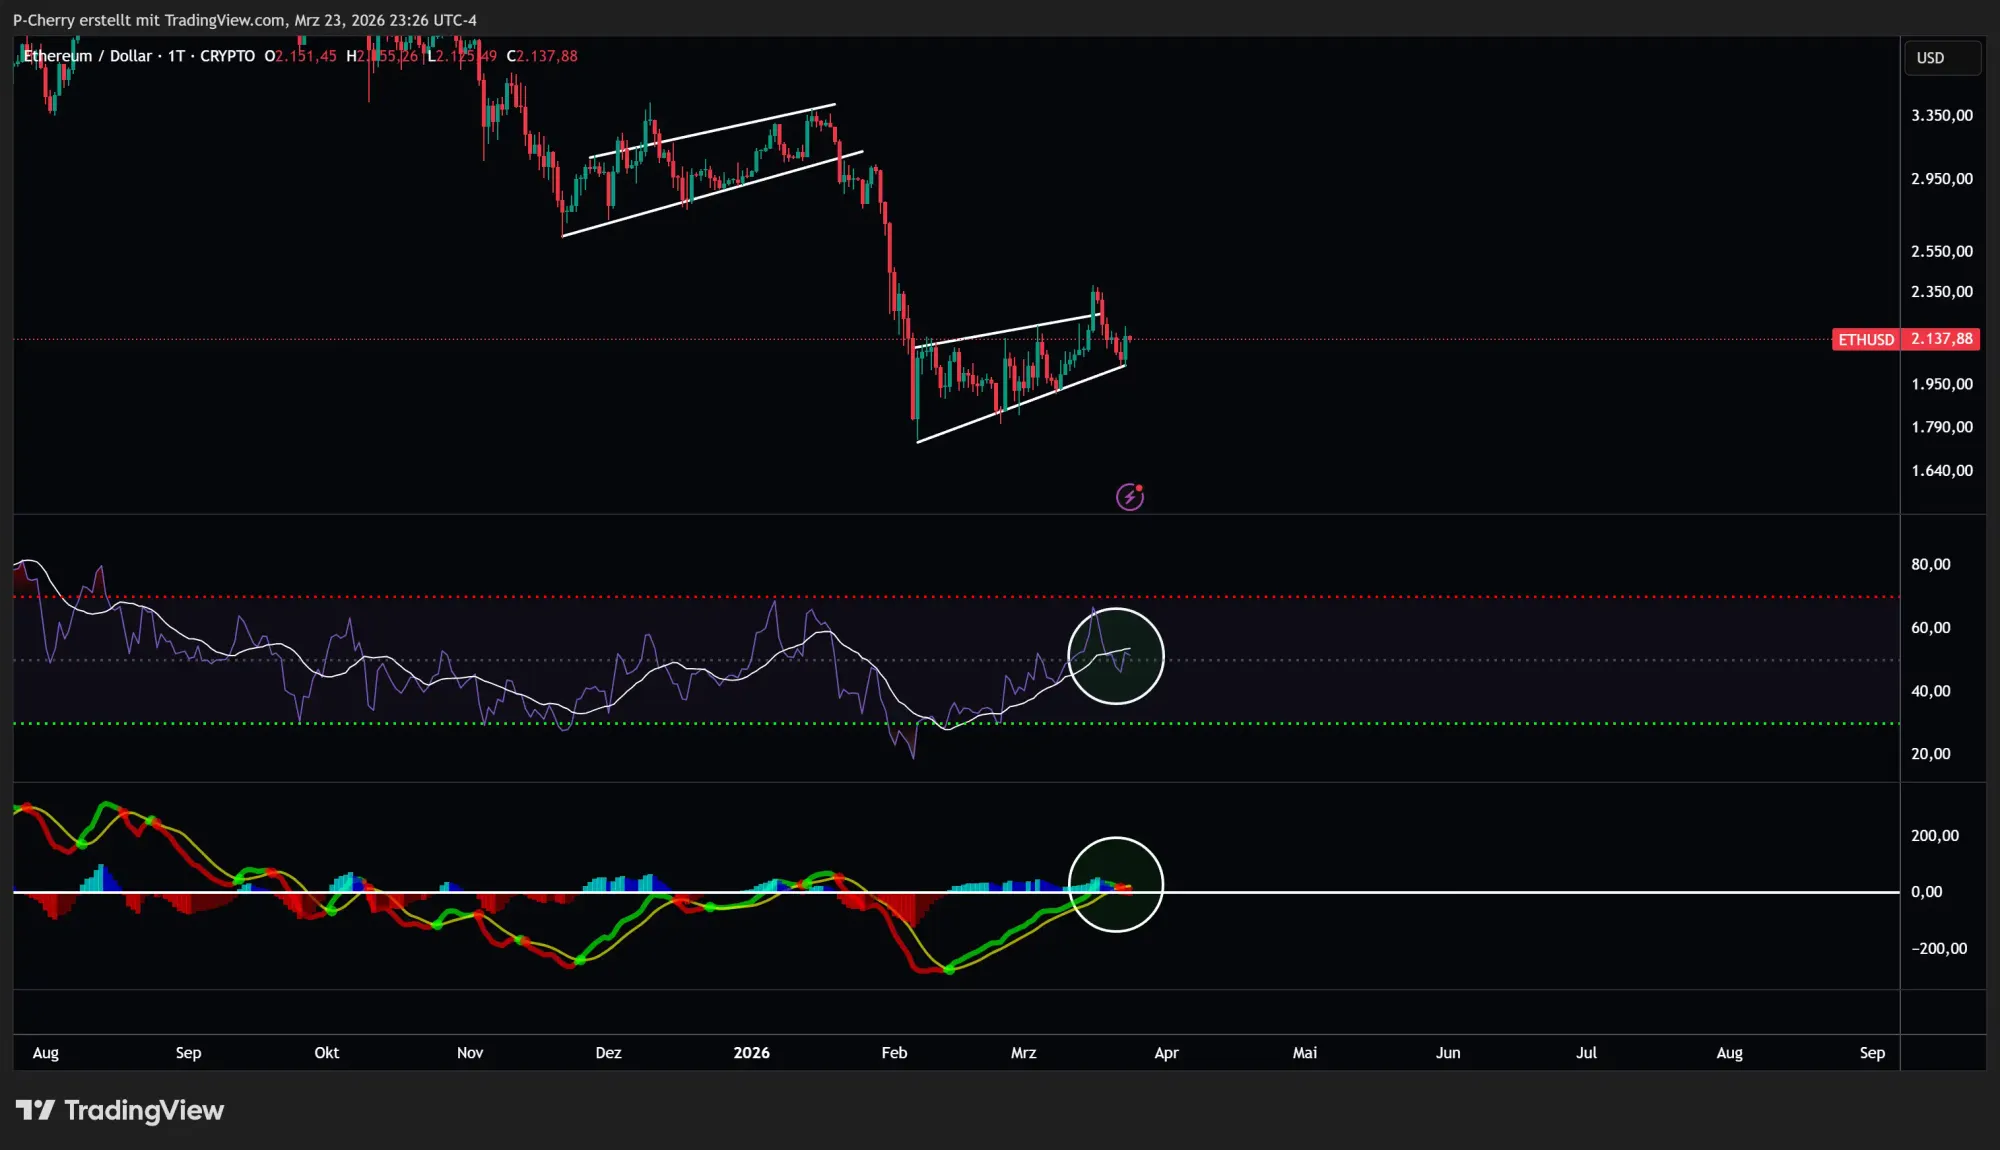Click the circled MACD crossover annotation
Viewport: 2000px width, 1150px height.
click(x=1117, y=886)
